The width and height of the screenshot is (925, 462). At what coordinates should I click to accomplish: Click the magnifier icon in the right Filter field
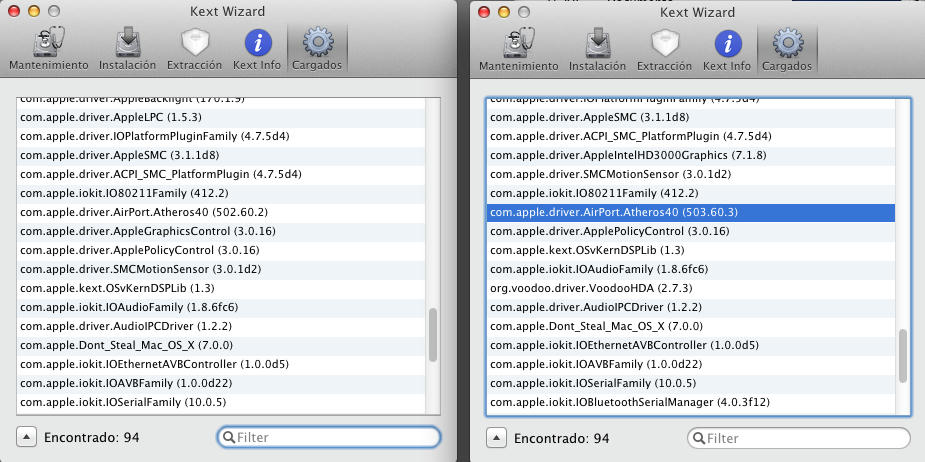point(698,438)
